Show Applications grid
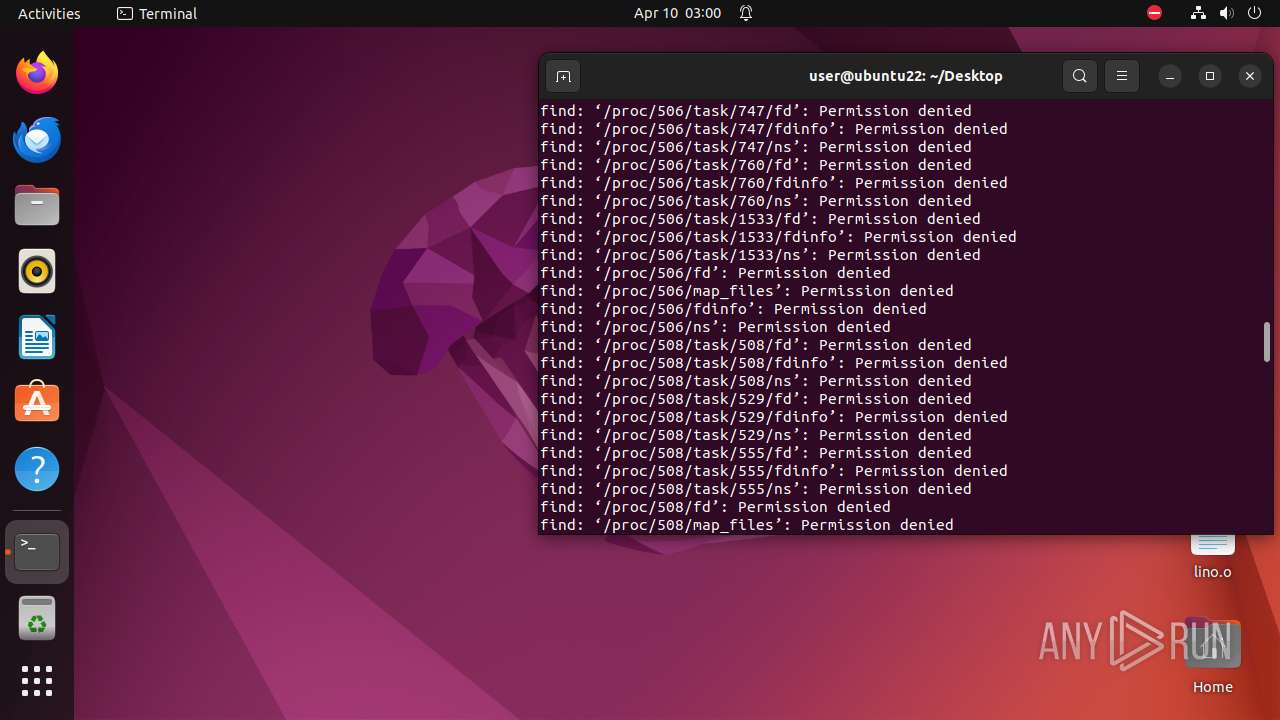 [37, 681]
